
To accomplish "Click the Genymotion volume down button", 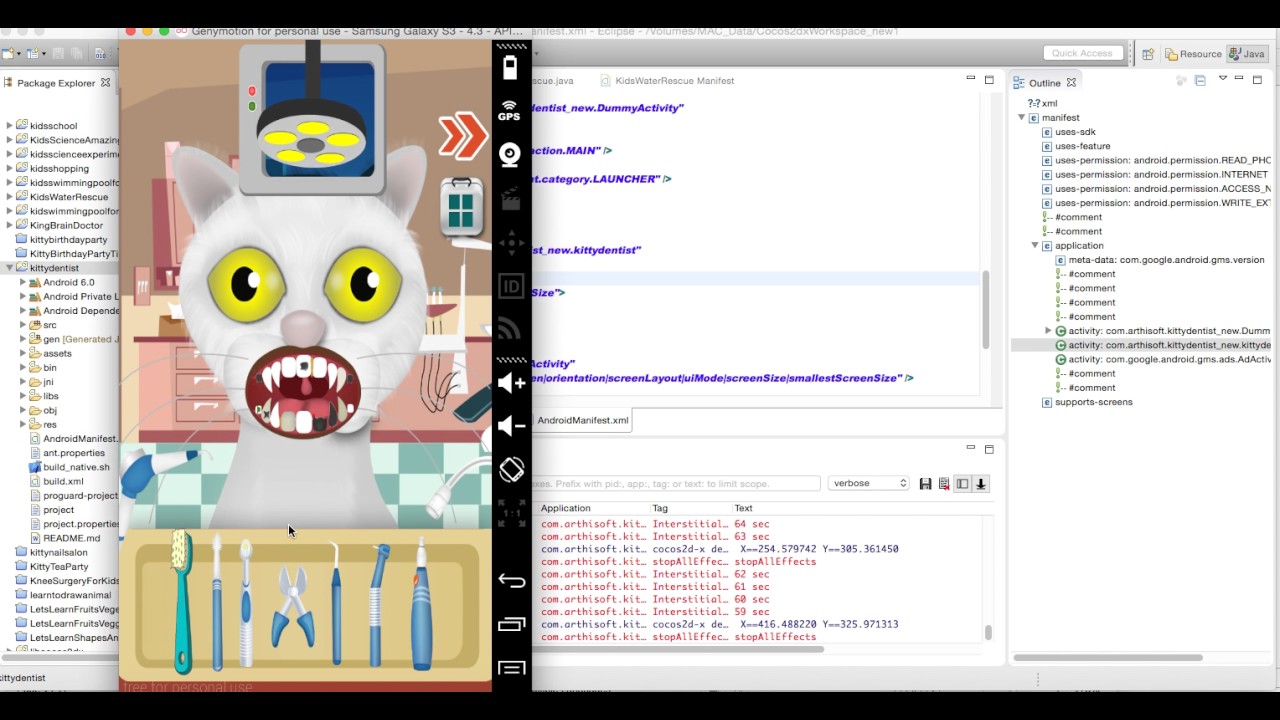I will [x=511, y=426].
